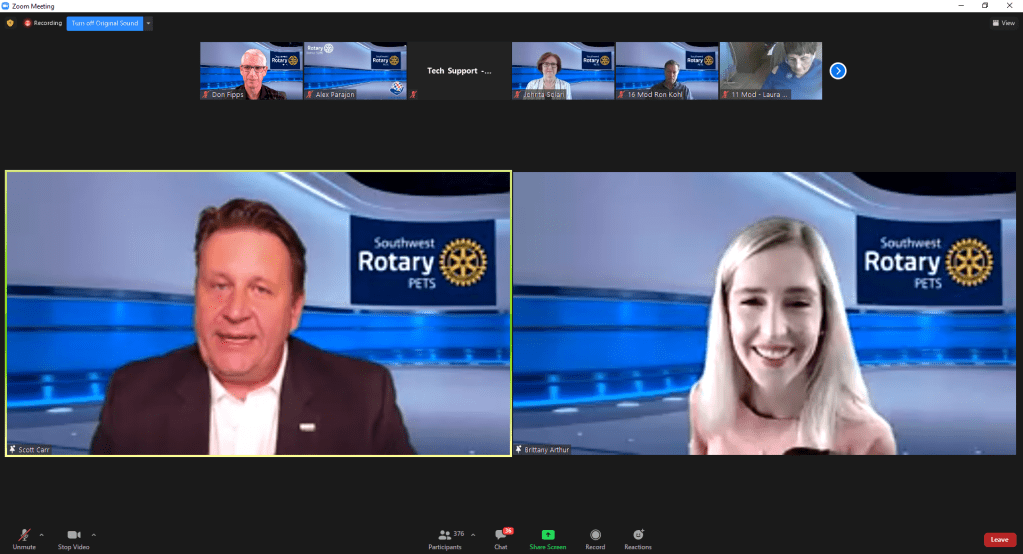Open the View layout menu

pyautogui.click(x=1003, y=23)
